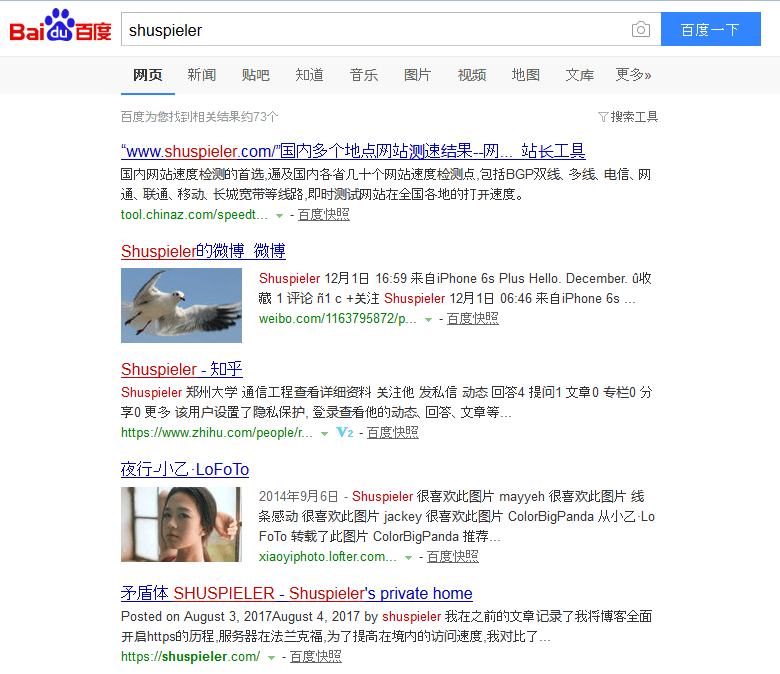Switch to the 图片 tab

417,75
